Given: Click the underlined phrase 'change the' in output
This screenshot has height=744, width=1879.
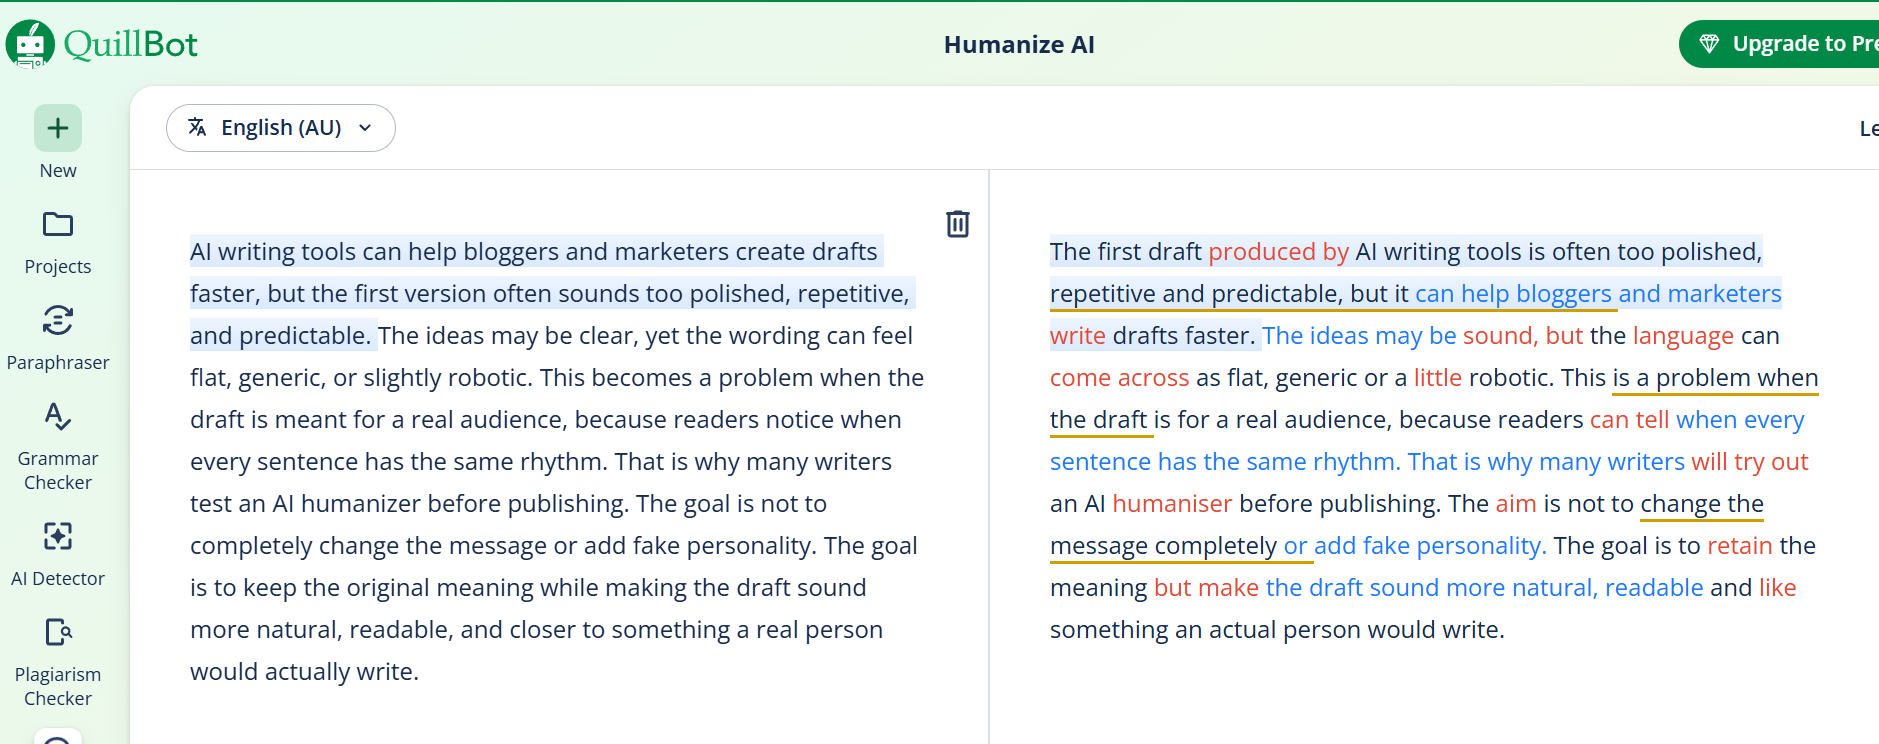Looking at the screenshot, I should [x=1702, y=504].
